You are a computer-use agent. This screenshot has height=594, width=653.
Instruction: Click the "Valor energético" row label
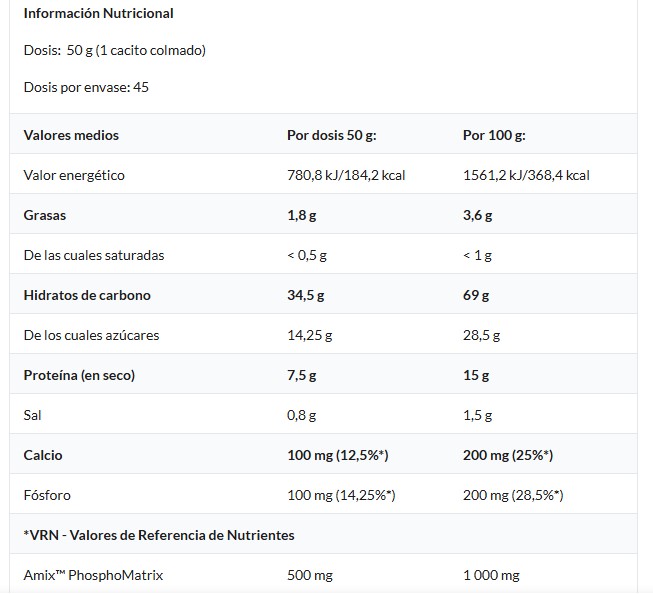click(x=74, y=175)
